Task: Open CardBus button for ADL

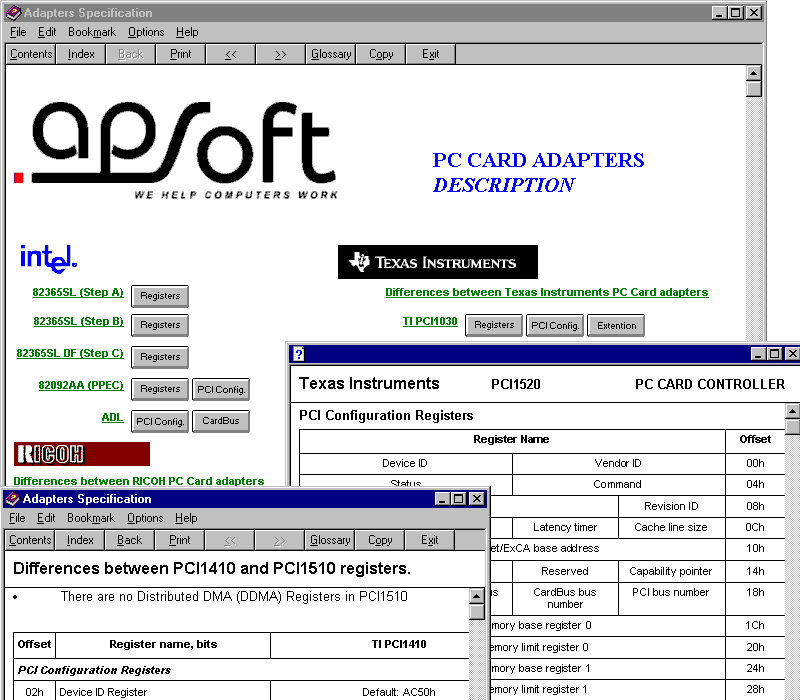Action: pos(221,421)
